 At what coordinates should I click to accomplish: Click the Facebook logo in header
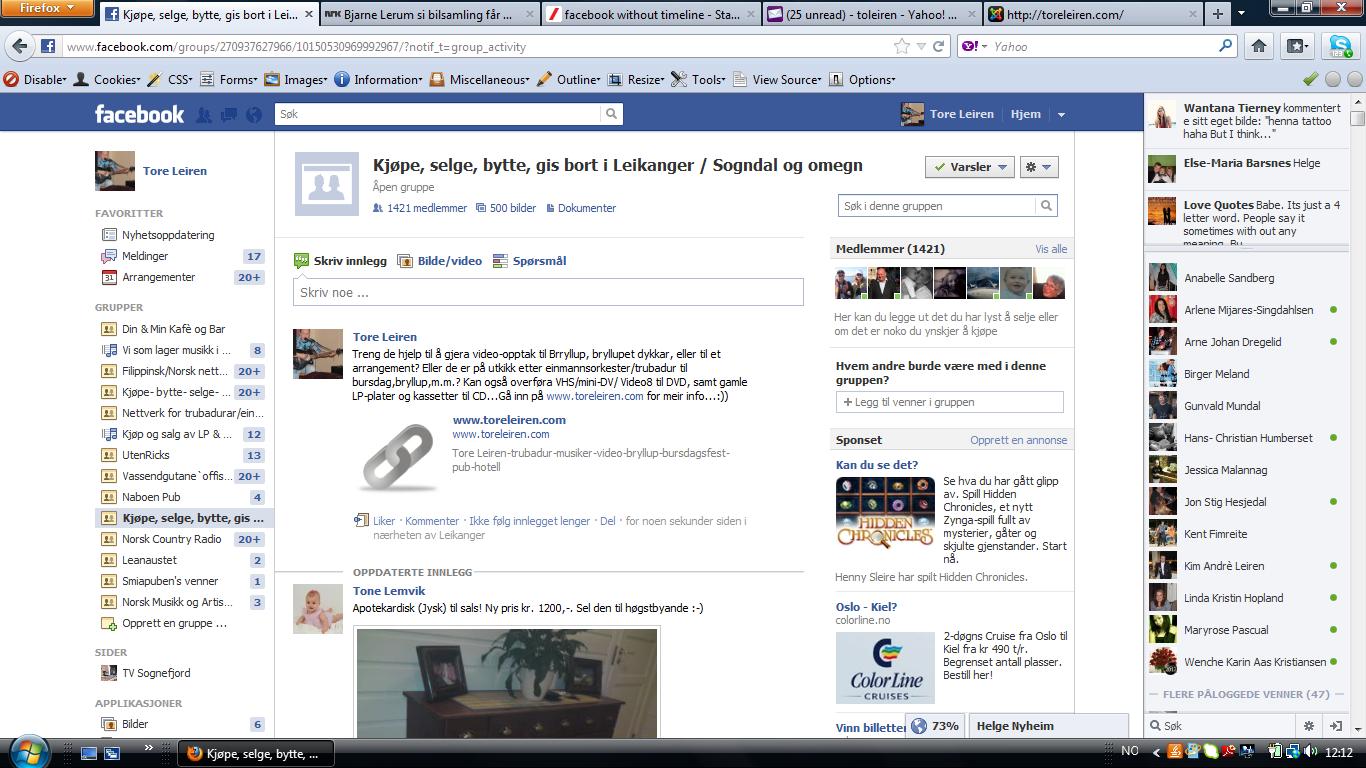tap(139, 114)
